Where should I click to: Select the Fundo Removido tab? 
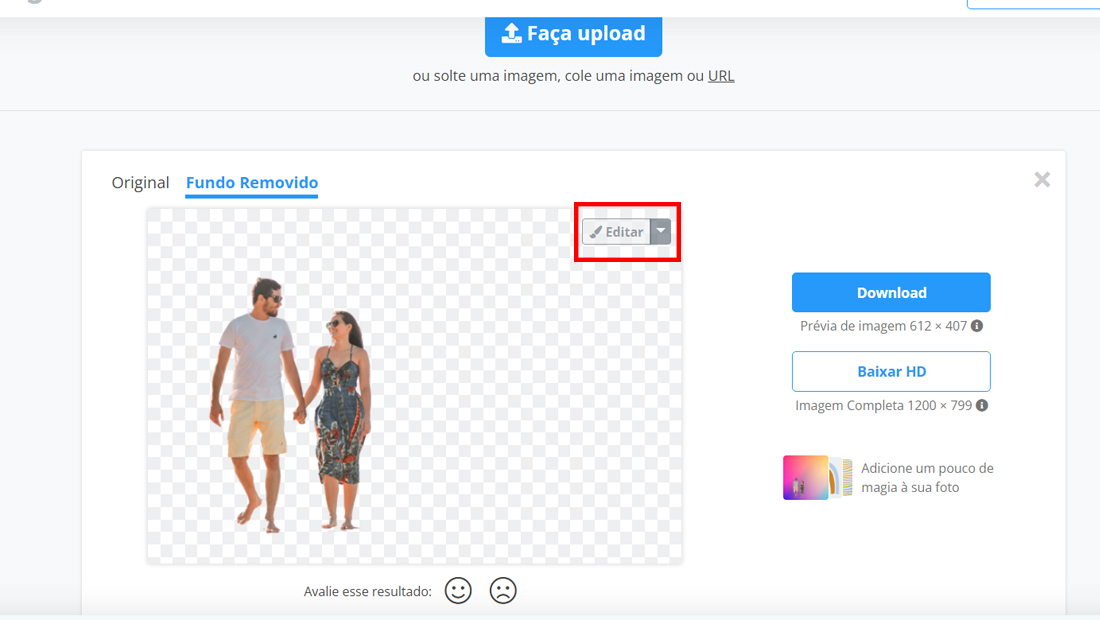[x=252, y=182]
